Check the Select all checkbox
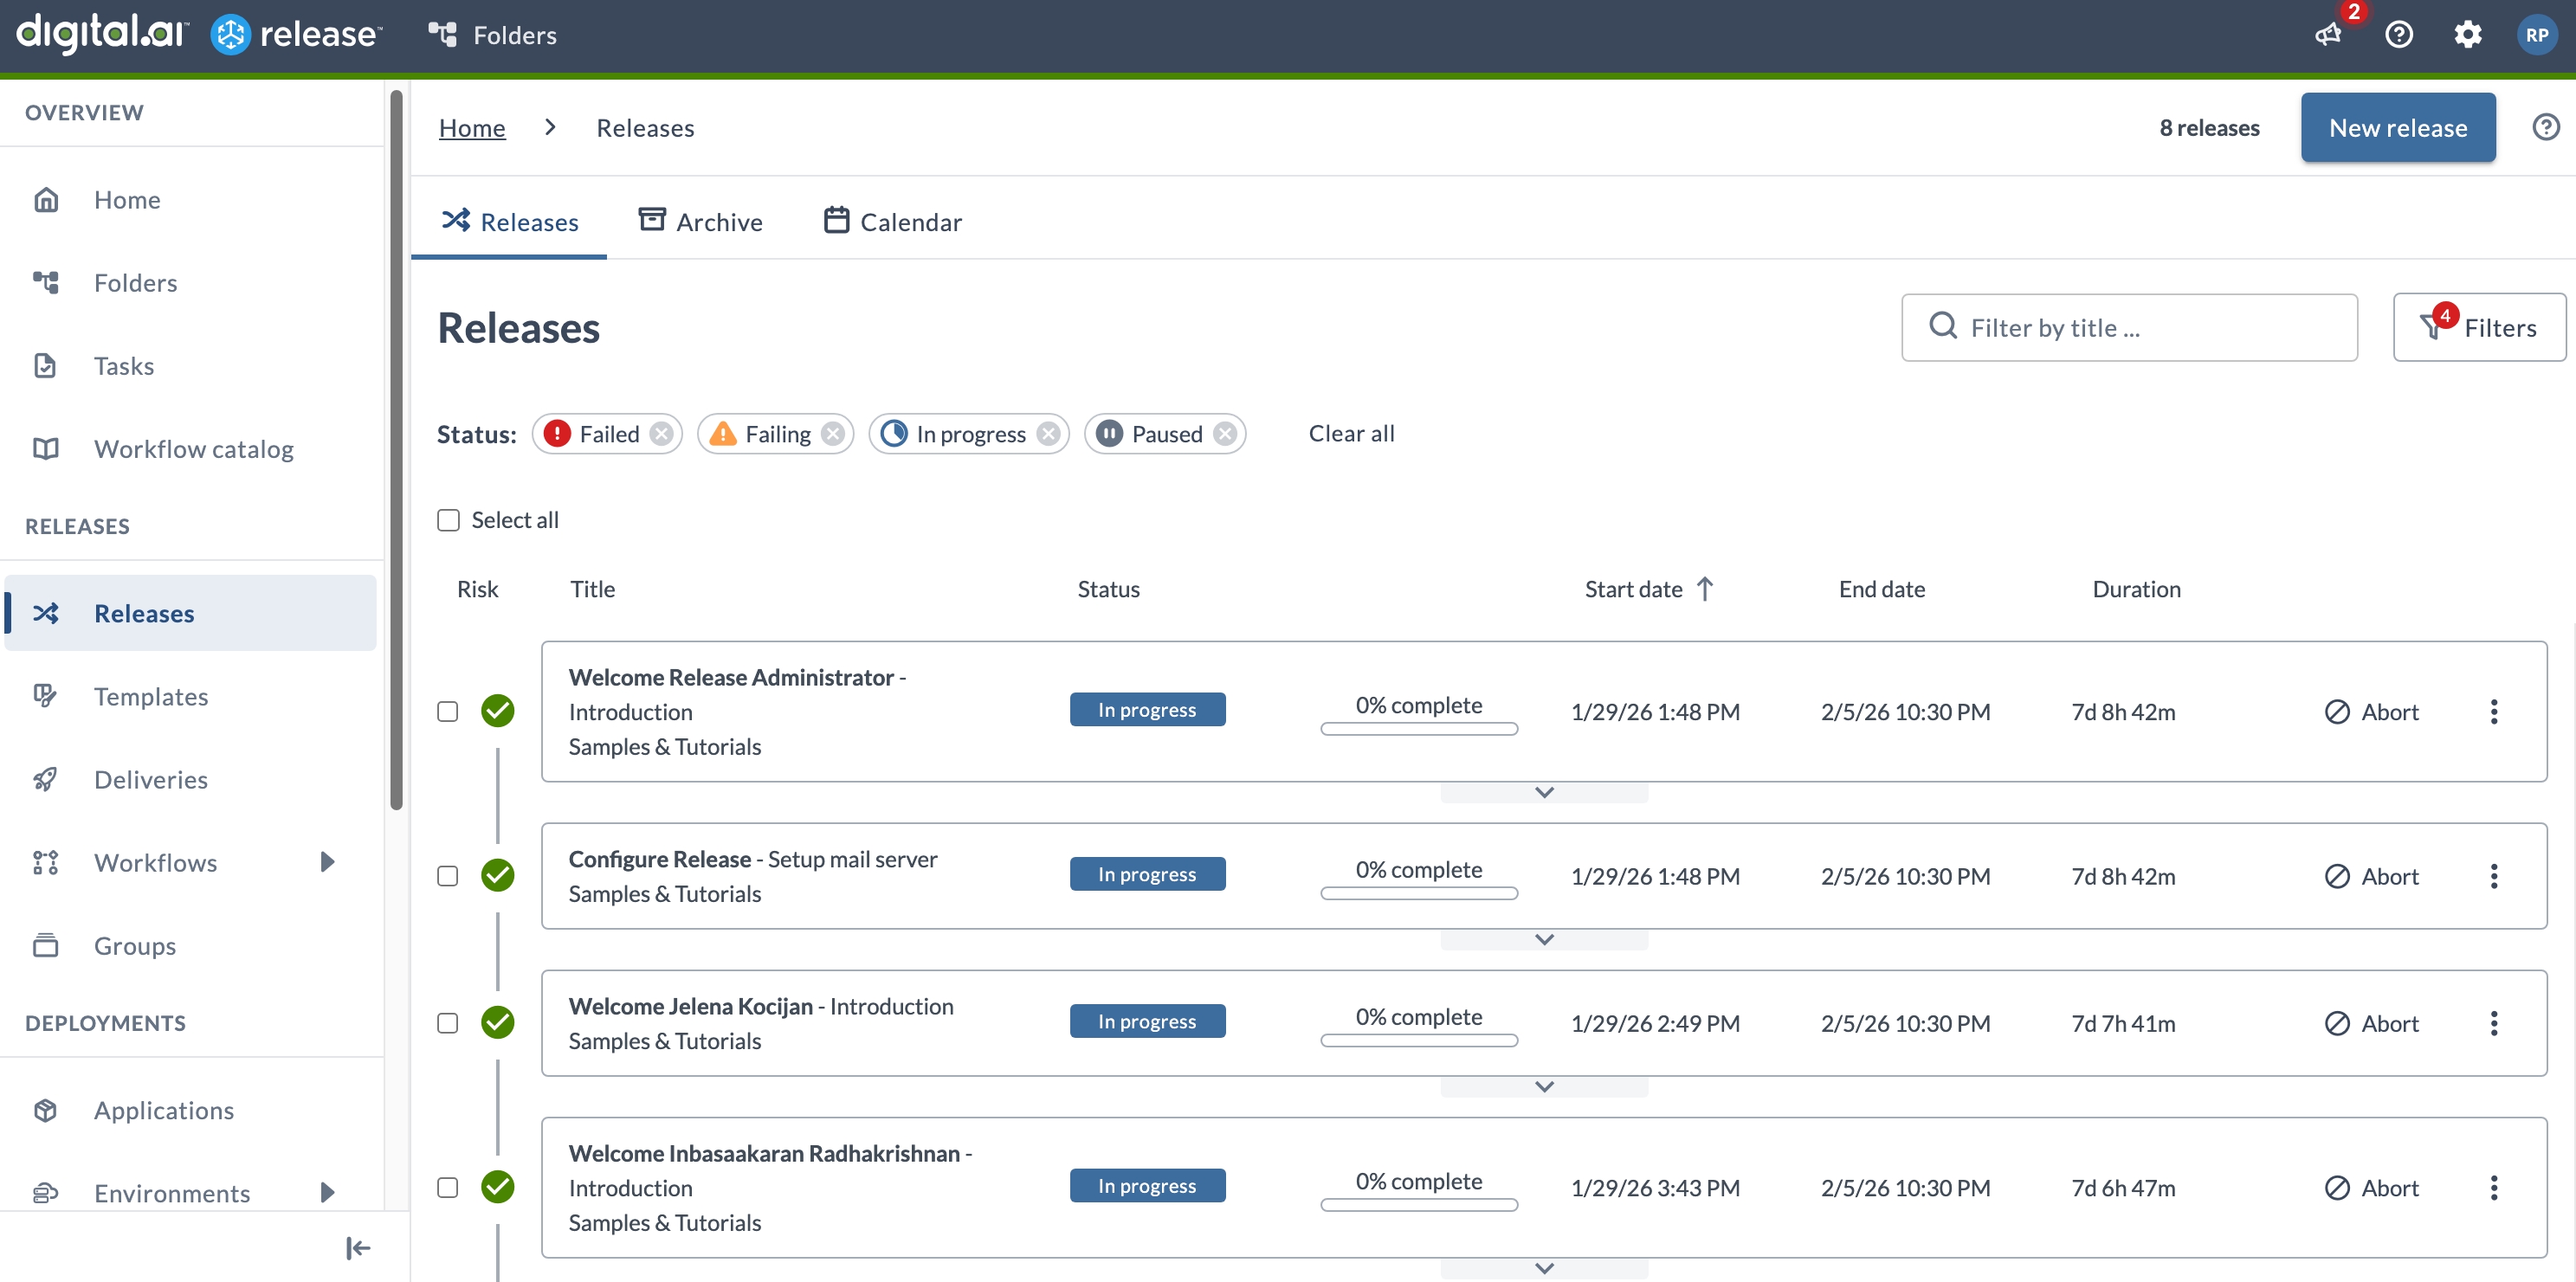 click(448, 519)
